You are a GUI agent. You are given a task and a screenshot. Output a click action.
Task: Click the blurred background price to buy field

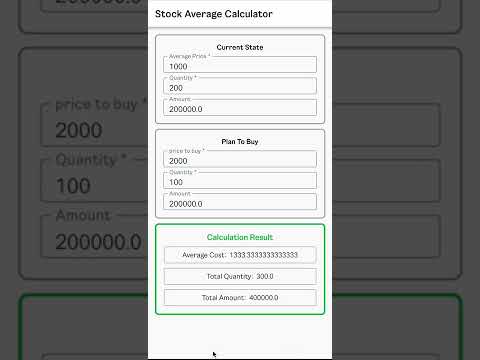[95, 125]
